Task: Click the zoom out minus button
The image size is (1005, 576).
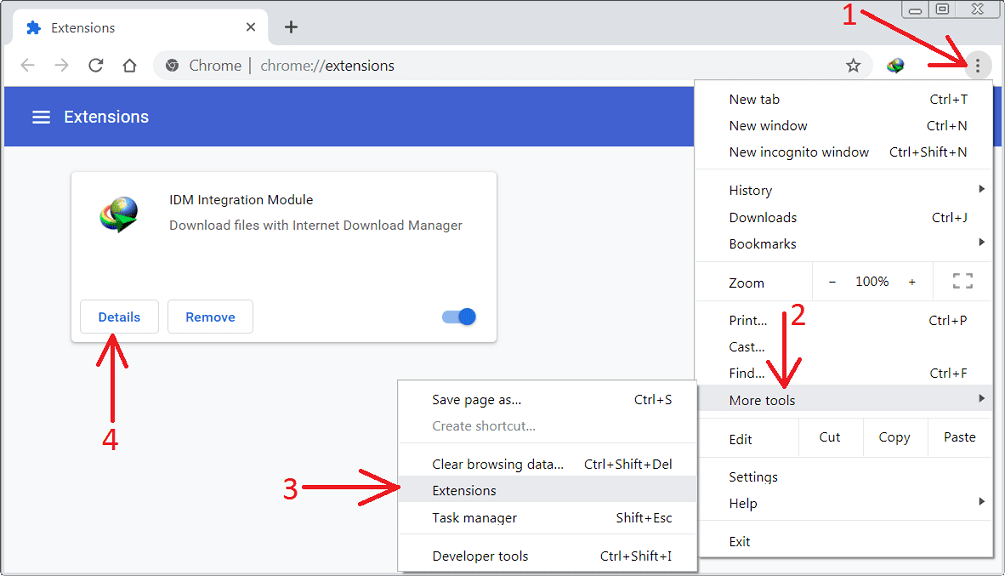Action: point(832,281)
